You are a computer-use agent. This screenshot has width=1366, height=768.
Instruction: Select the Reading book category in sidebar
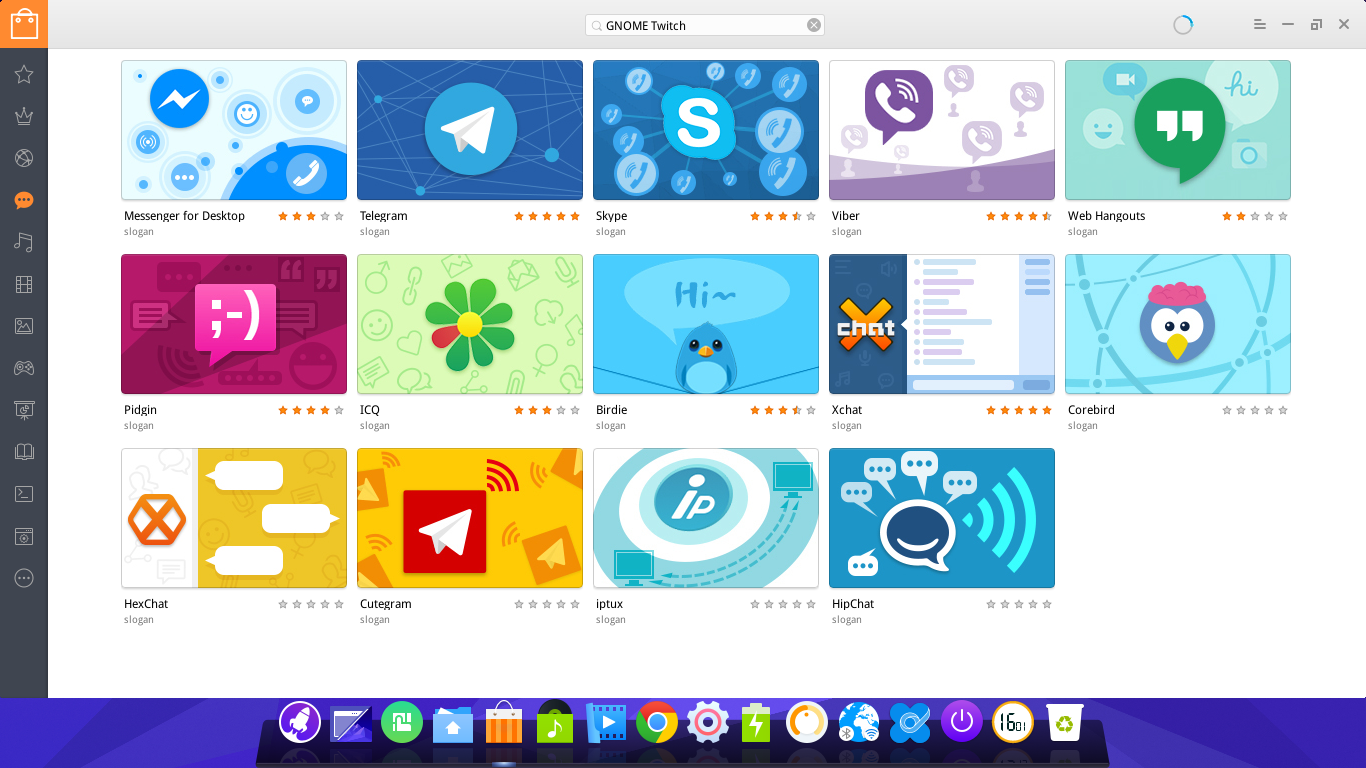pos(24,452)
